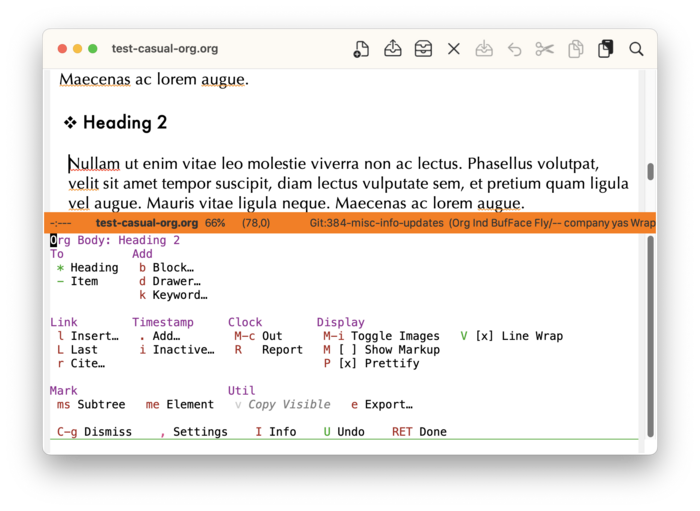700x511 pixels.
Task: Click the Copy Visible util command
Action: 283,405
